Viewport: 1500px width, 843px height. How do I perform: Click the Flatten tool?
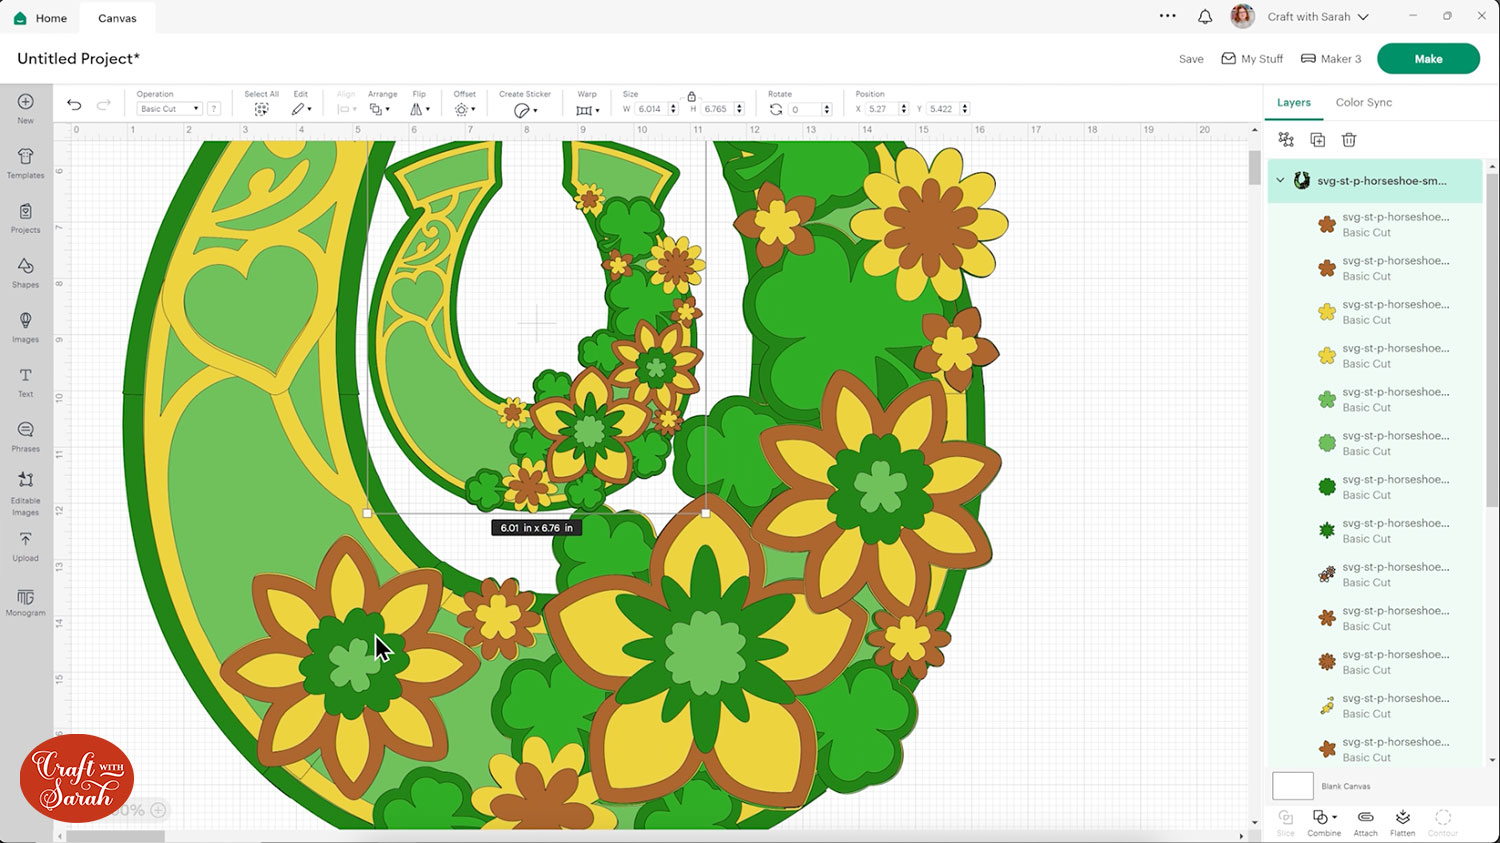(1403, 823)
